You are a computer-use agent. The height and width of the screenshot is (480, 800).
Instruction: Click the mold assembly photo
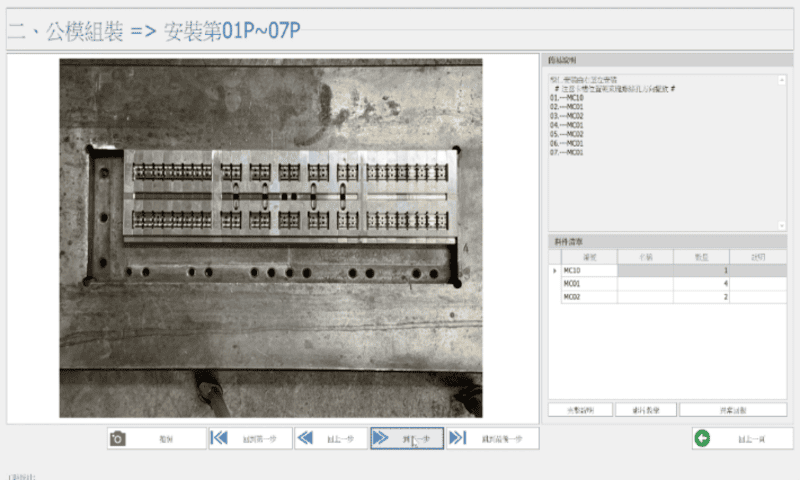tap(270, 237)
